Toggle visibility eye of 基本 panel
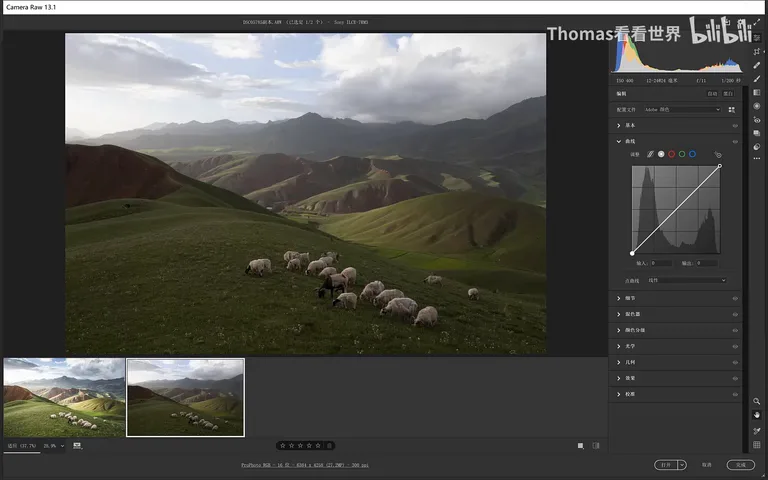768x480 pixels. click(x=735, y=126)
